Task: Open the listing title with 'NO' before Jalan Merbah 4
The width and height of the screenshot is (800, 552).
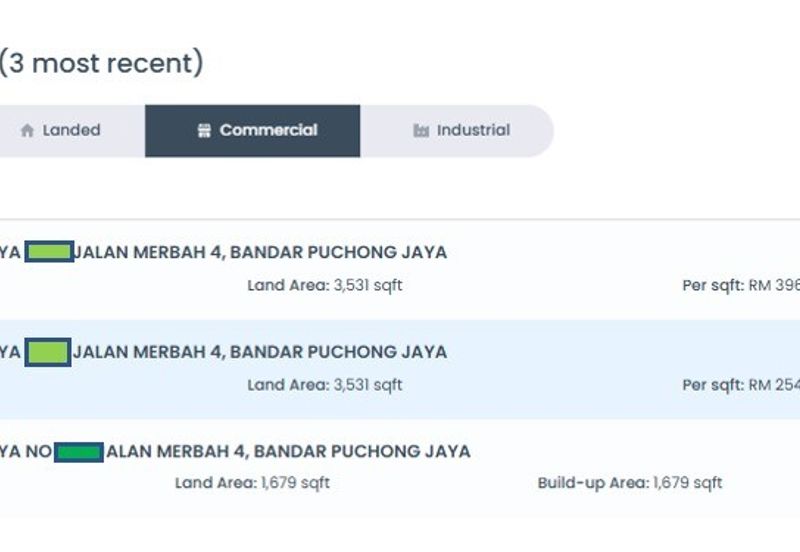Action: pos(288,451)
